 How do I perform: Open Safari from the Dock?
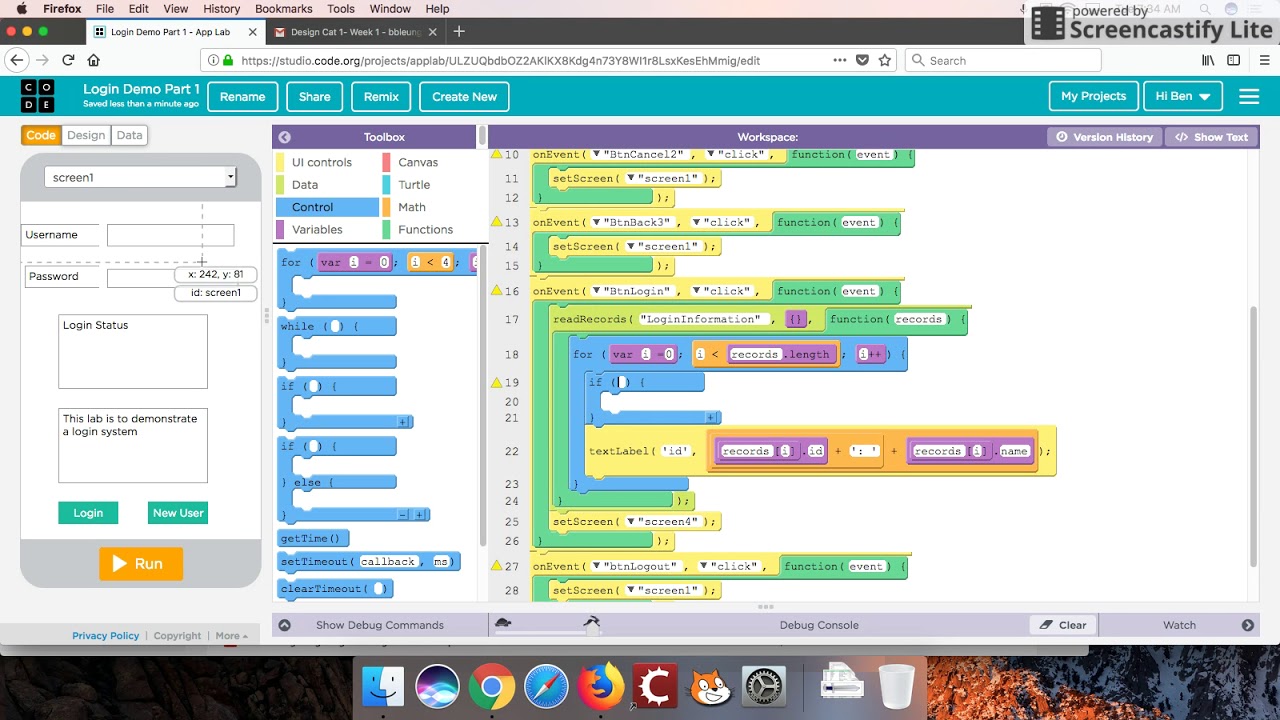[x=546, y=687]
